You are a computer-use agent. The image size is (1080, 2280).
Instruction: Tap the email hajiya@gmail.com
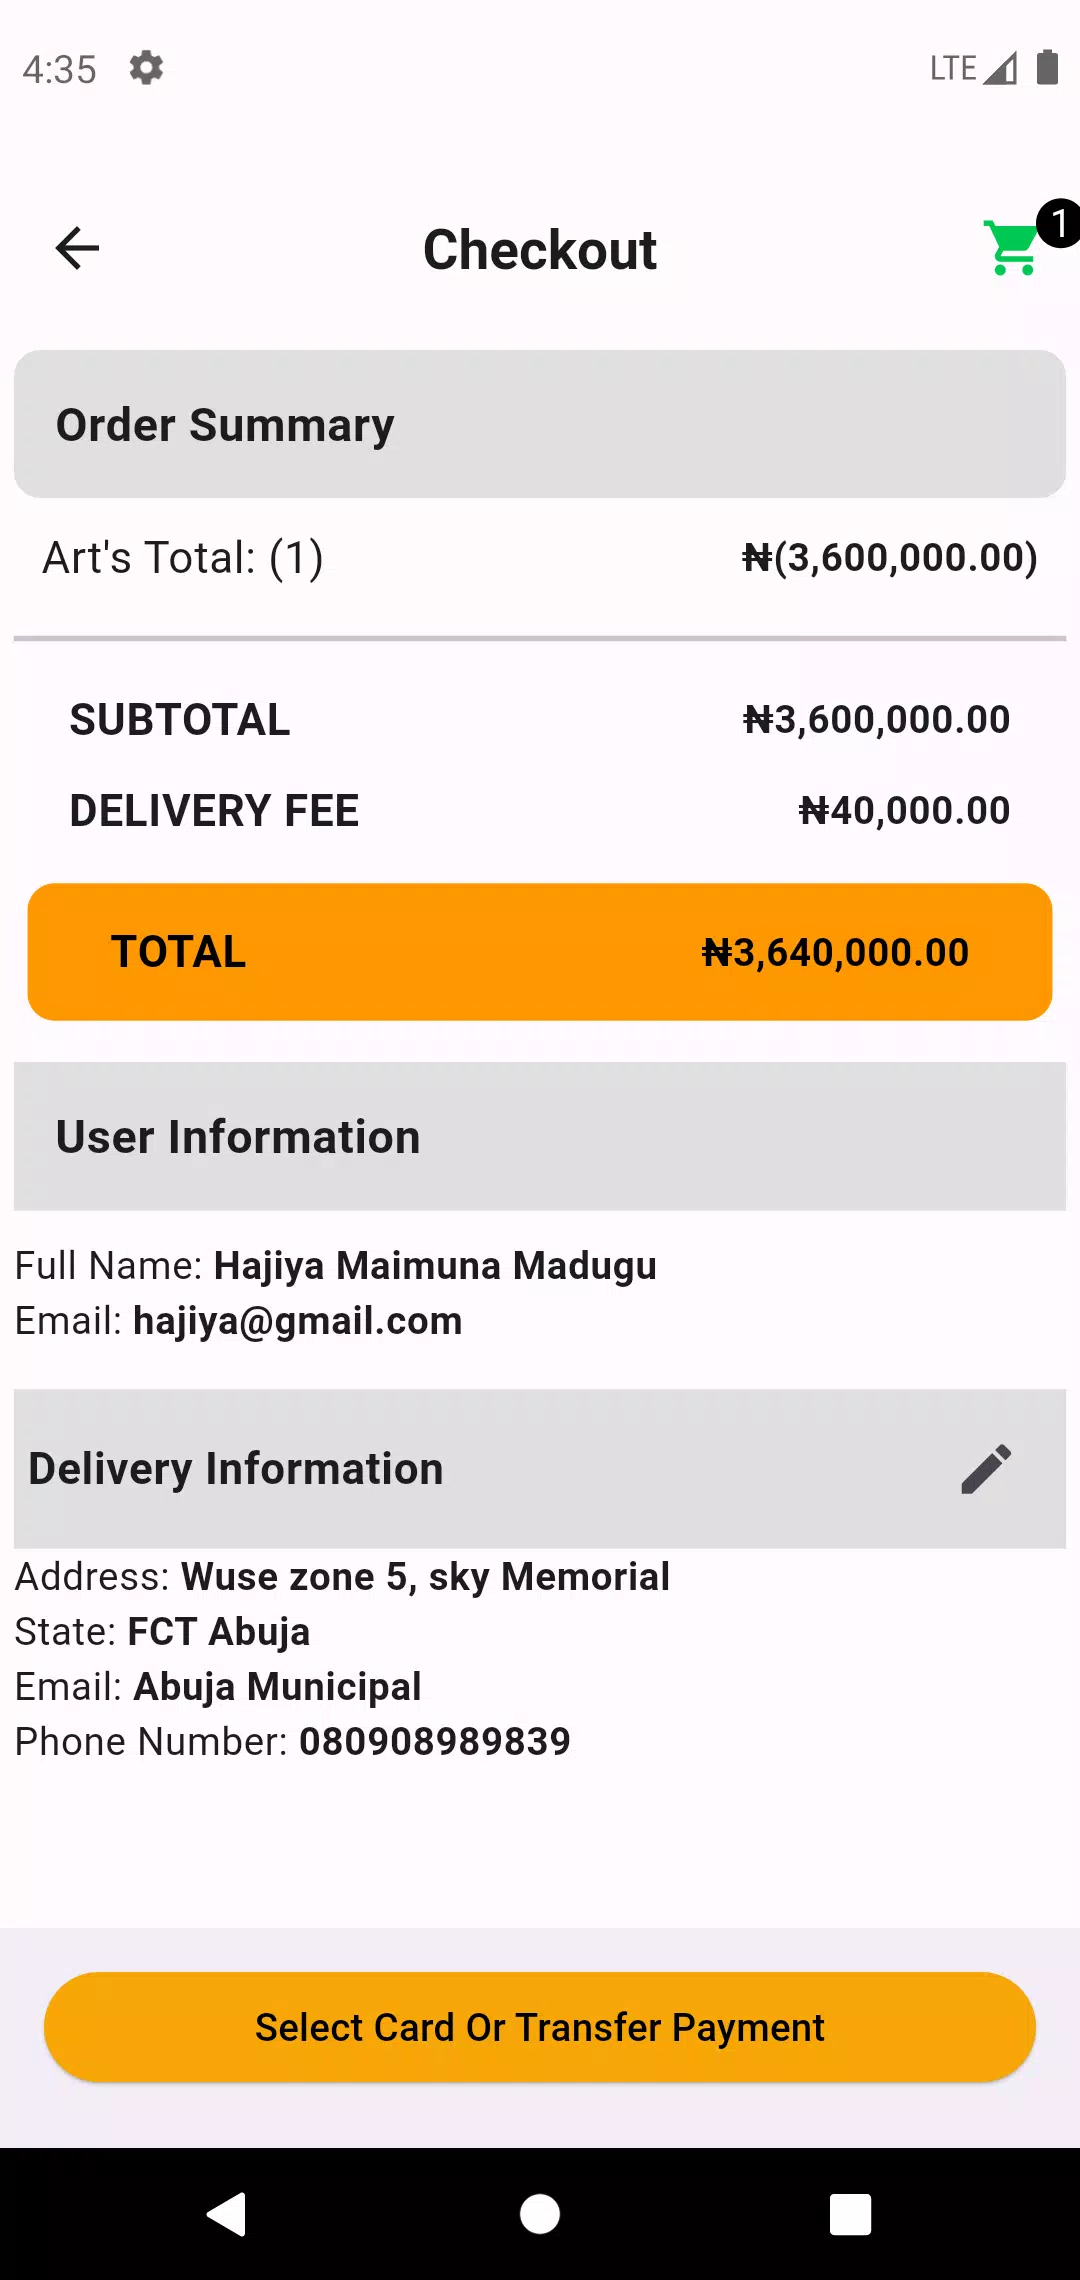click(x=298, y=1321)
